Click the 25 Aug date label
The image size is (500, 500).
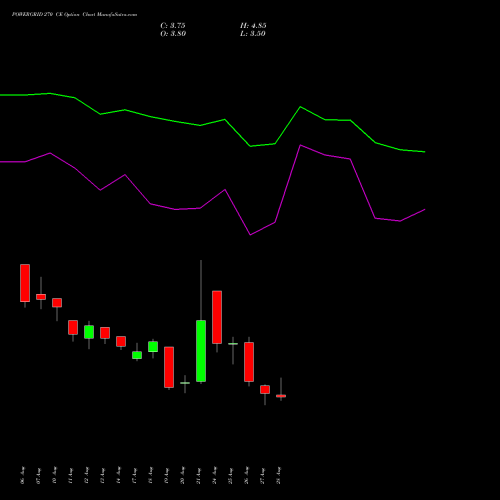pos(231,475)
